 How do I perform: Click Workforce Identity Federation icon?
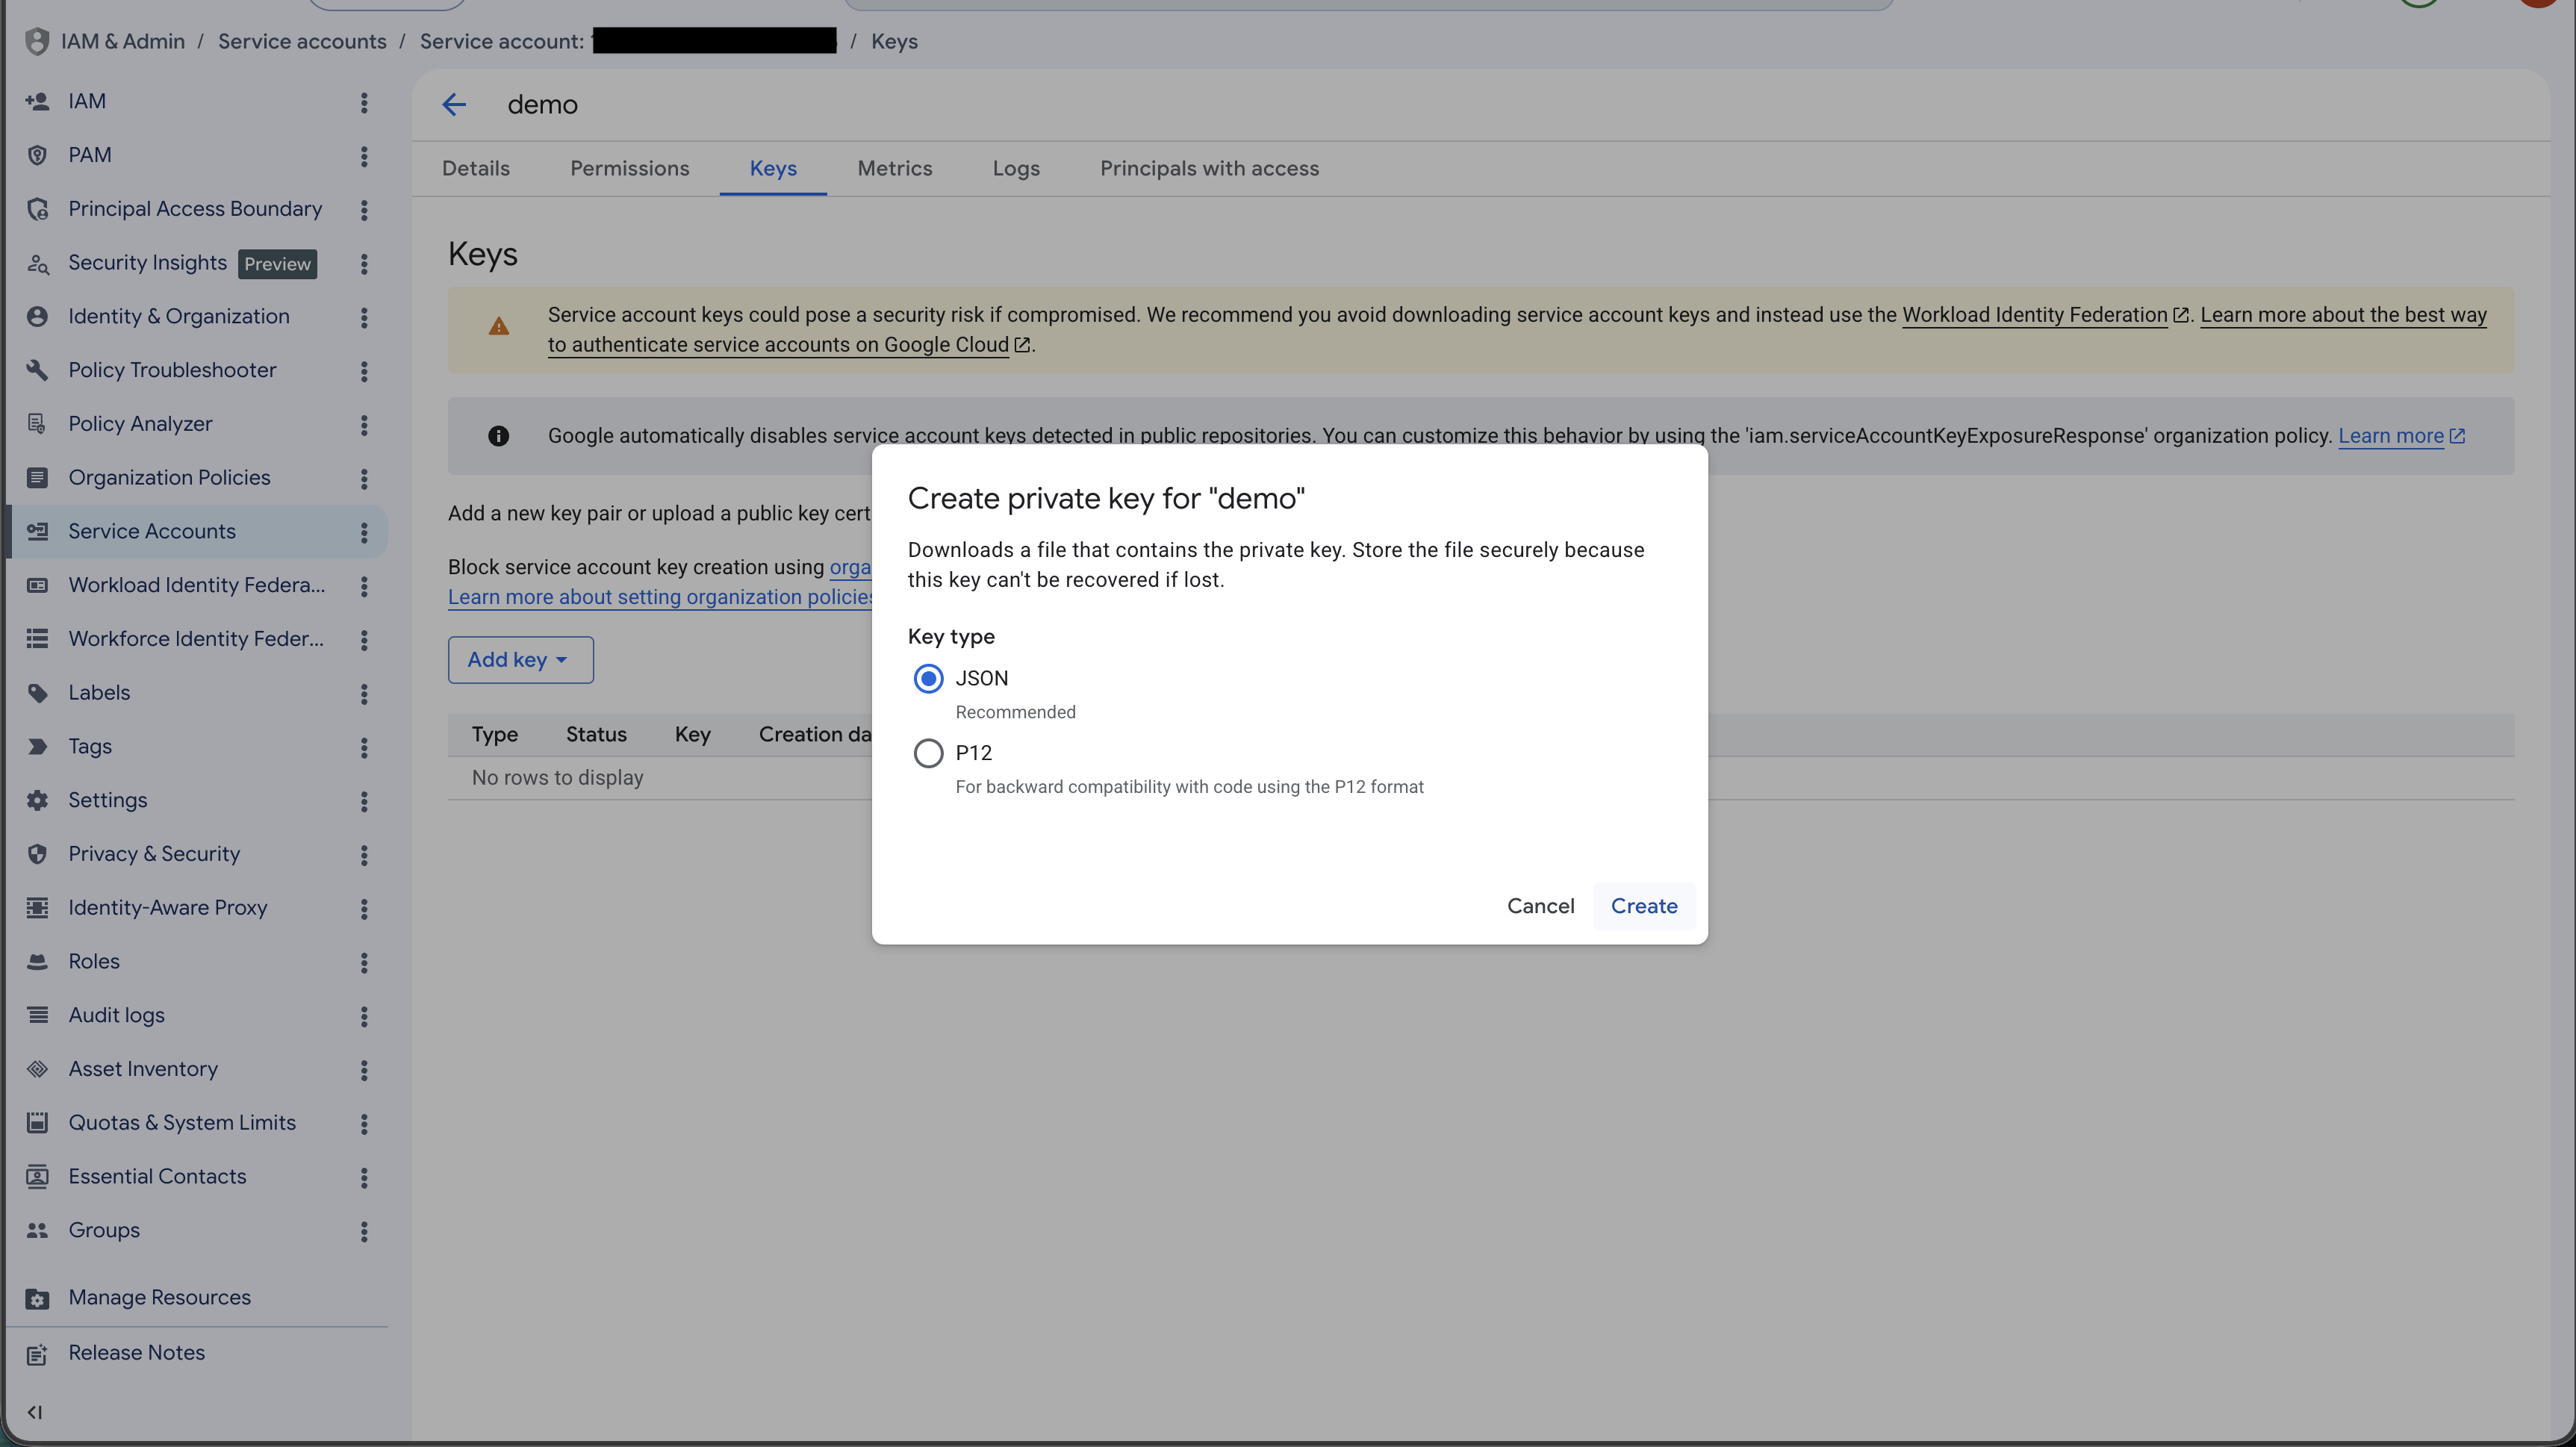37,639
